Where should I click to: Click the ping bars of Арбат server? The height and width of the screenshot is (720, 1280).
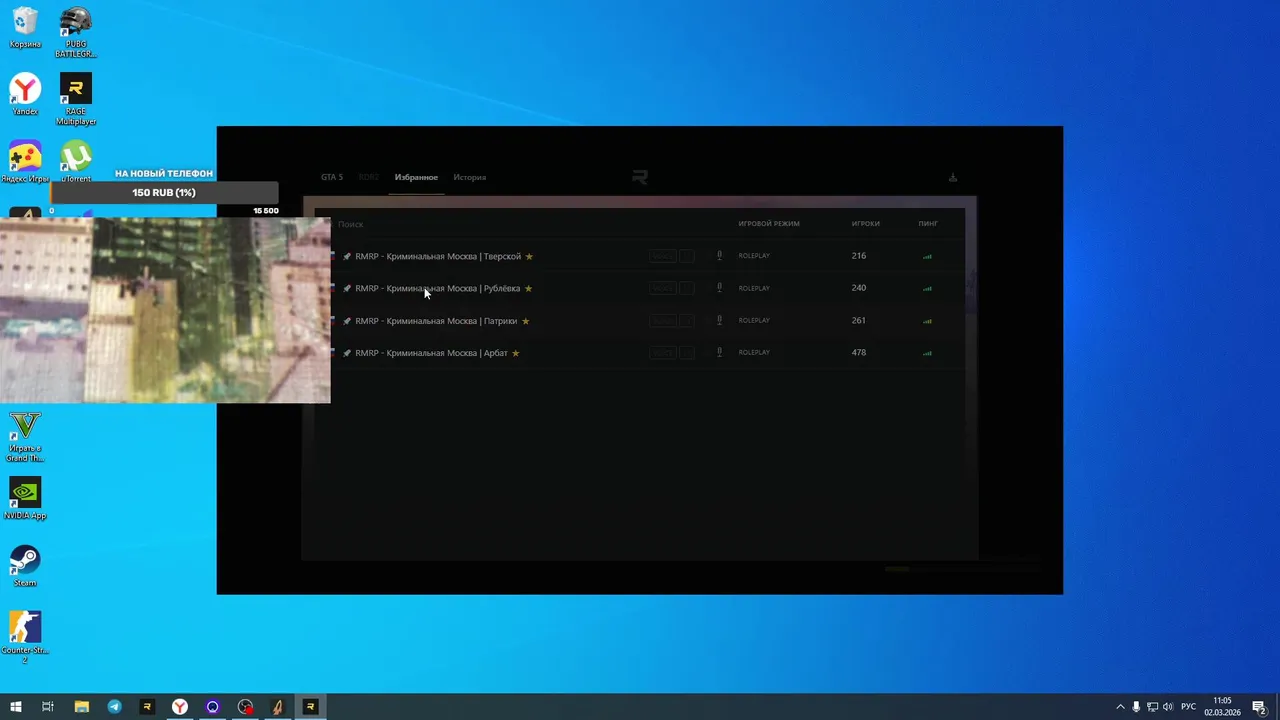(x=927, y=353)
